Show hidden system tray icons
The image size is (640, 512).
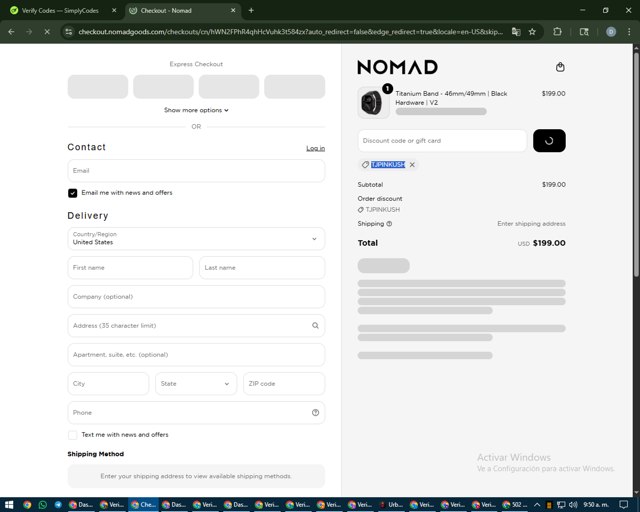click(x=537, y=505)
